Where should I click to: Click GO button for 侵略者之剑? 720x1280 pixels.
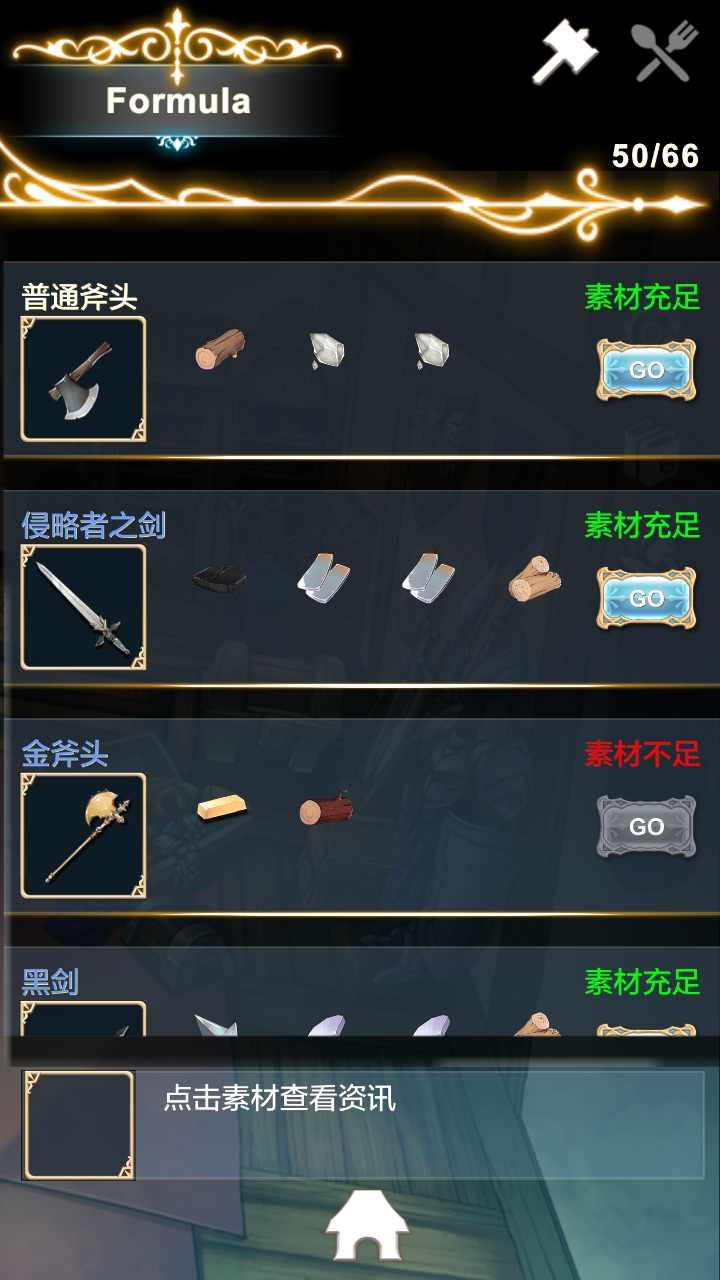click(x=646, y=598)
